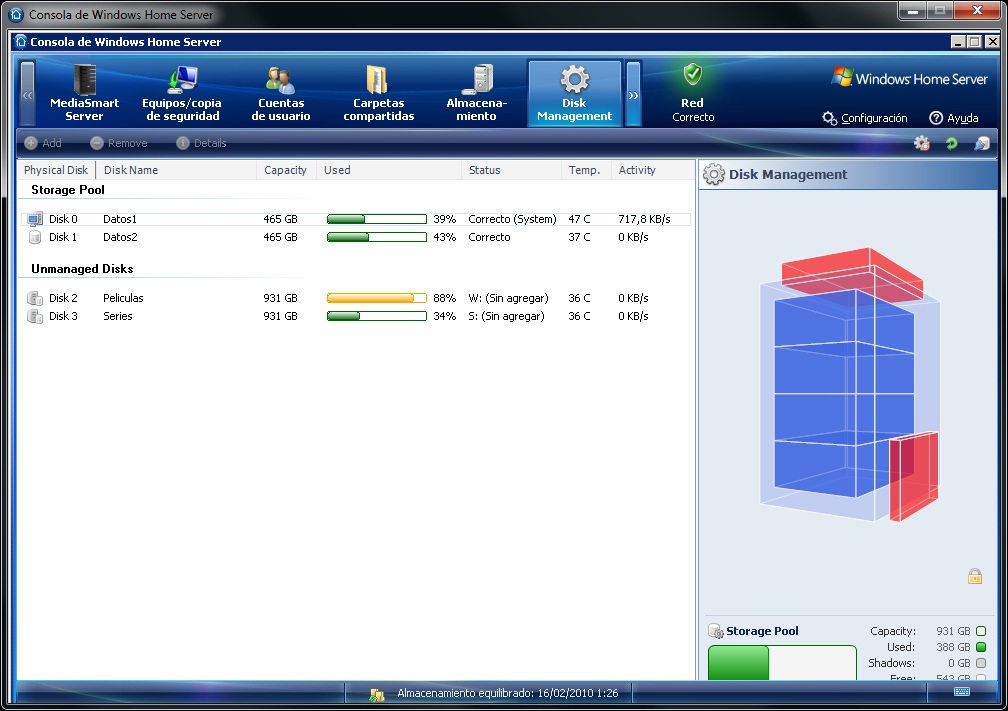Select Disk 2 Peliculas row
1008x711 pixels.
coord(123,298)
